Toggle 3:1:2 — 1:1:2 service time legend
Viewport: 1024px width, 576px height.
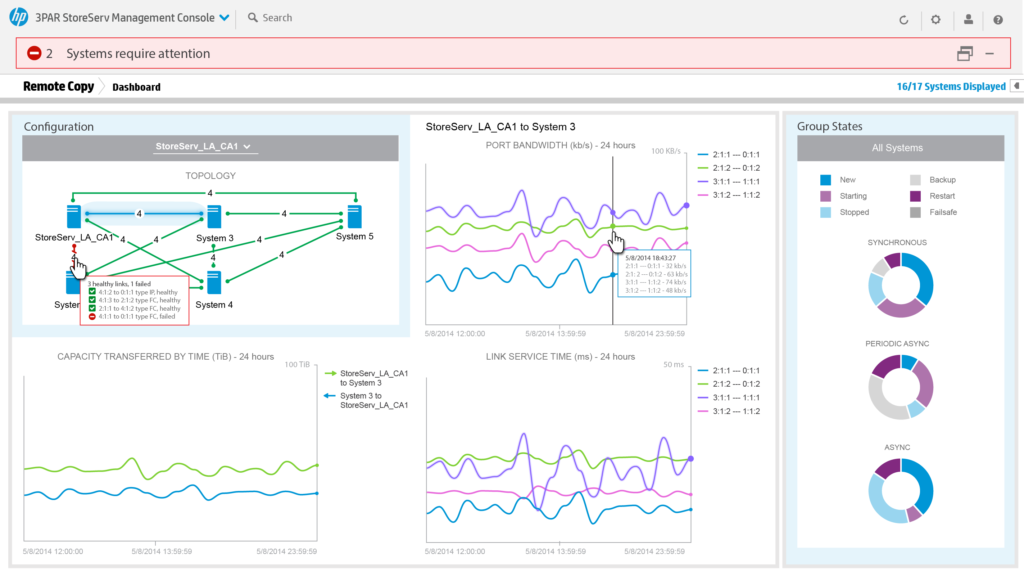tap(729, 411)
